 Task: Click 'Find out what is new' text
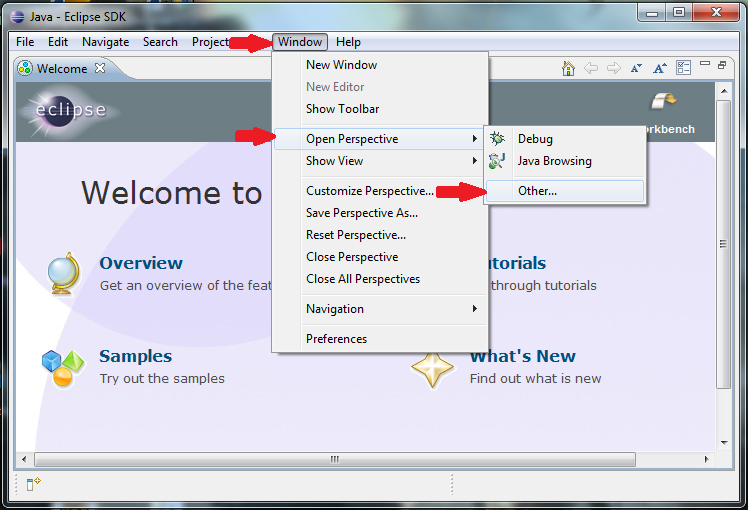click(x=535, y=378)
